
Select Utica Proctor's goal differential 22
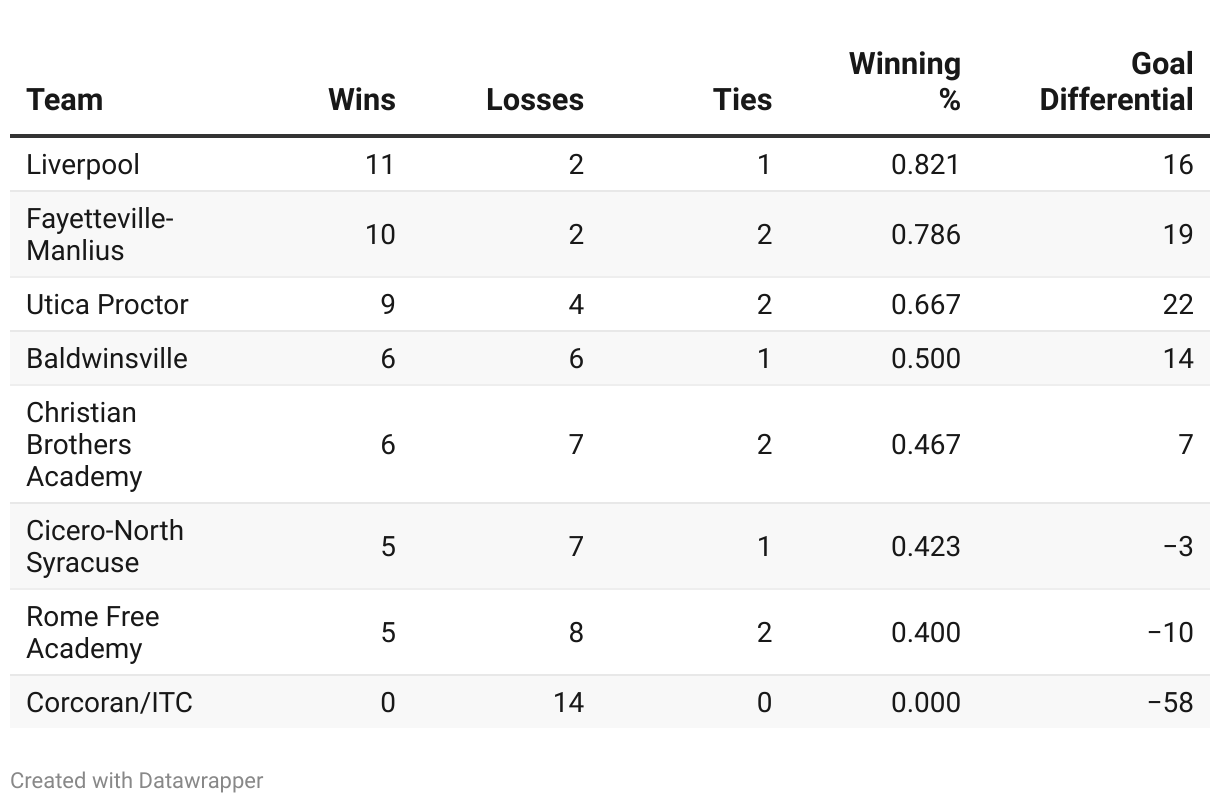coord(1177,304)
